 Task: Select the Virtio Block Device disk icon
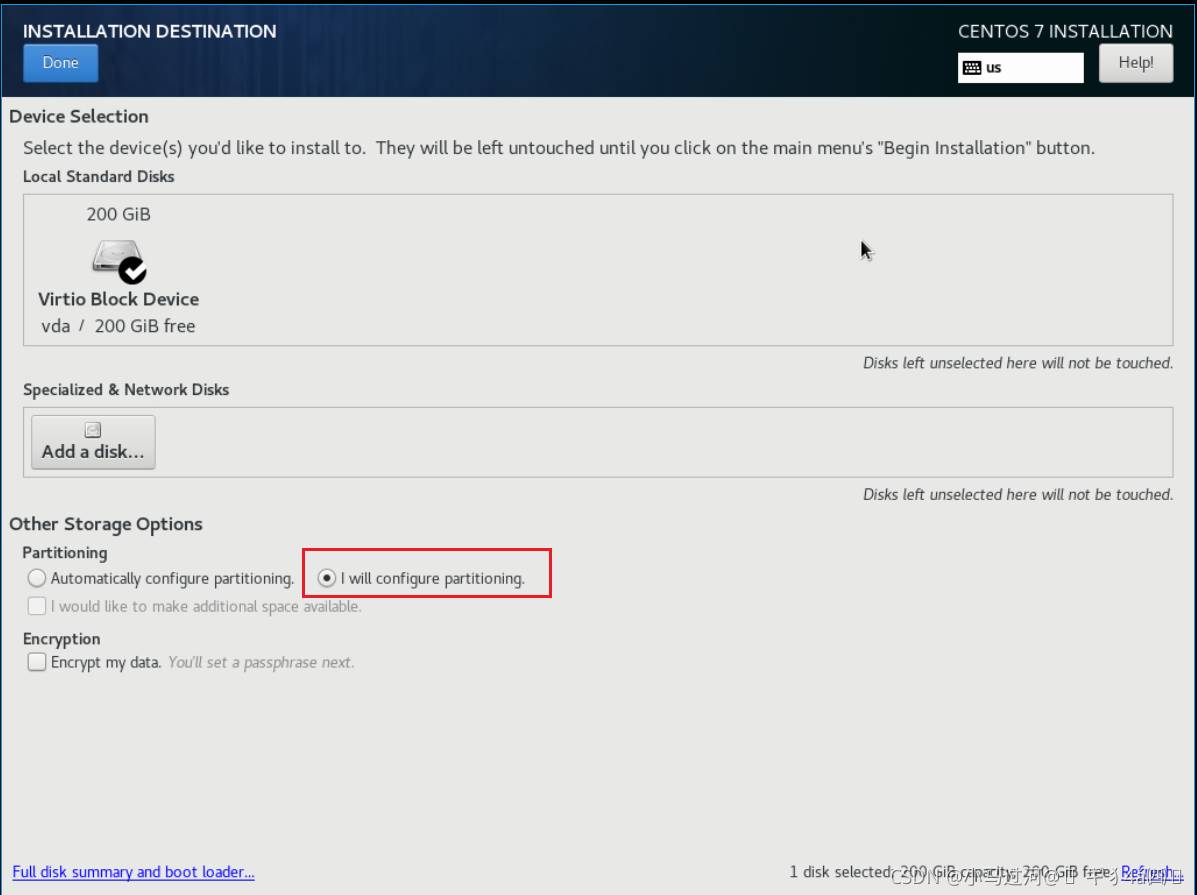[x=112, y=258]
